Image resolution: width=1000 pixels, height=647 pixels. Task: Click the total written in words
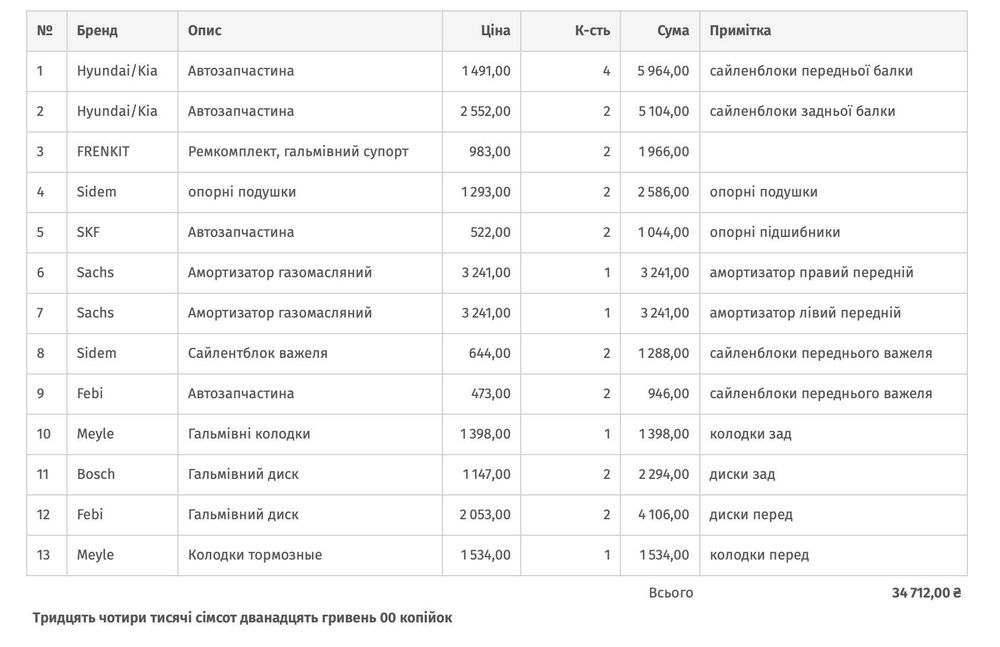(242, 618)
